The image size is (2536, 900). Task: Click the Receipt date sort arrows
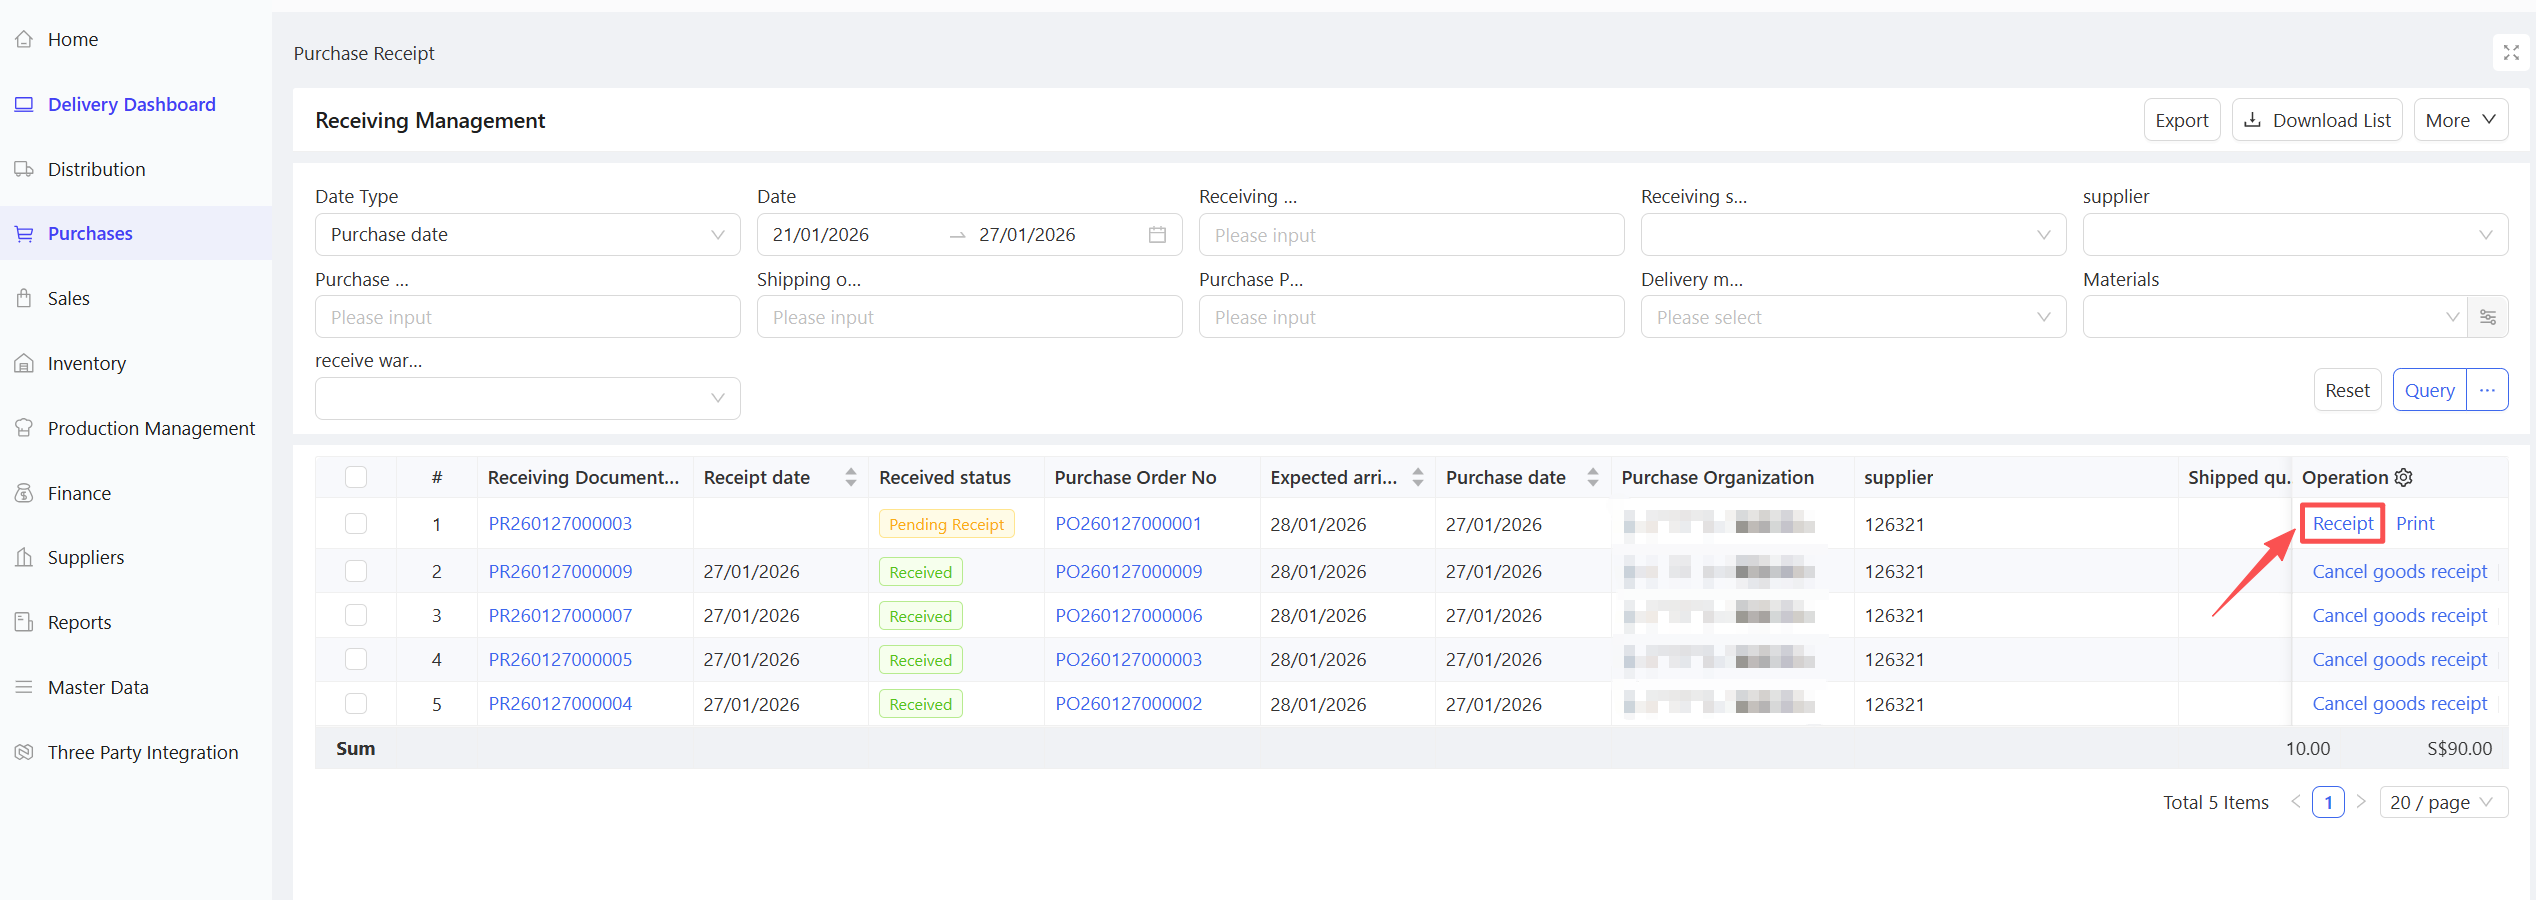pos(850,478)
